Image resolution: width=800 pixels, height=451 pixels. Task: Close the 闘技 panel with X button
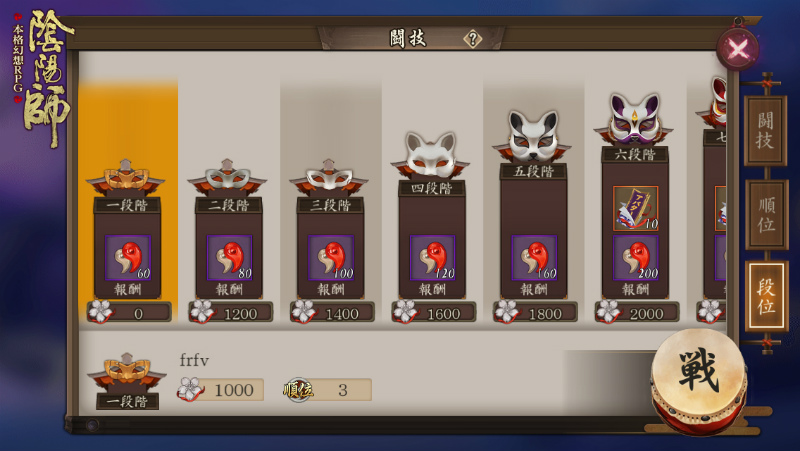[738, 49]
